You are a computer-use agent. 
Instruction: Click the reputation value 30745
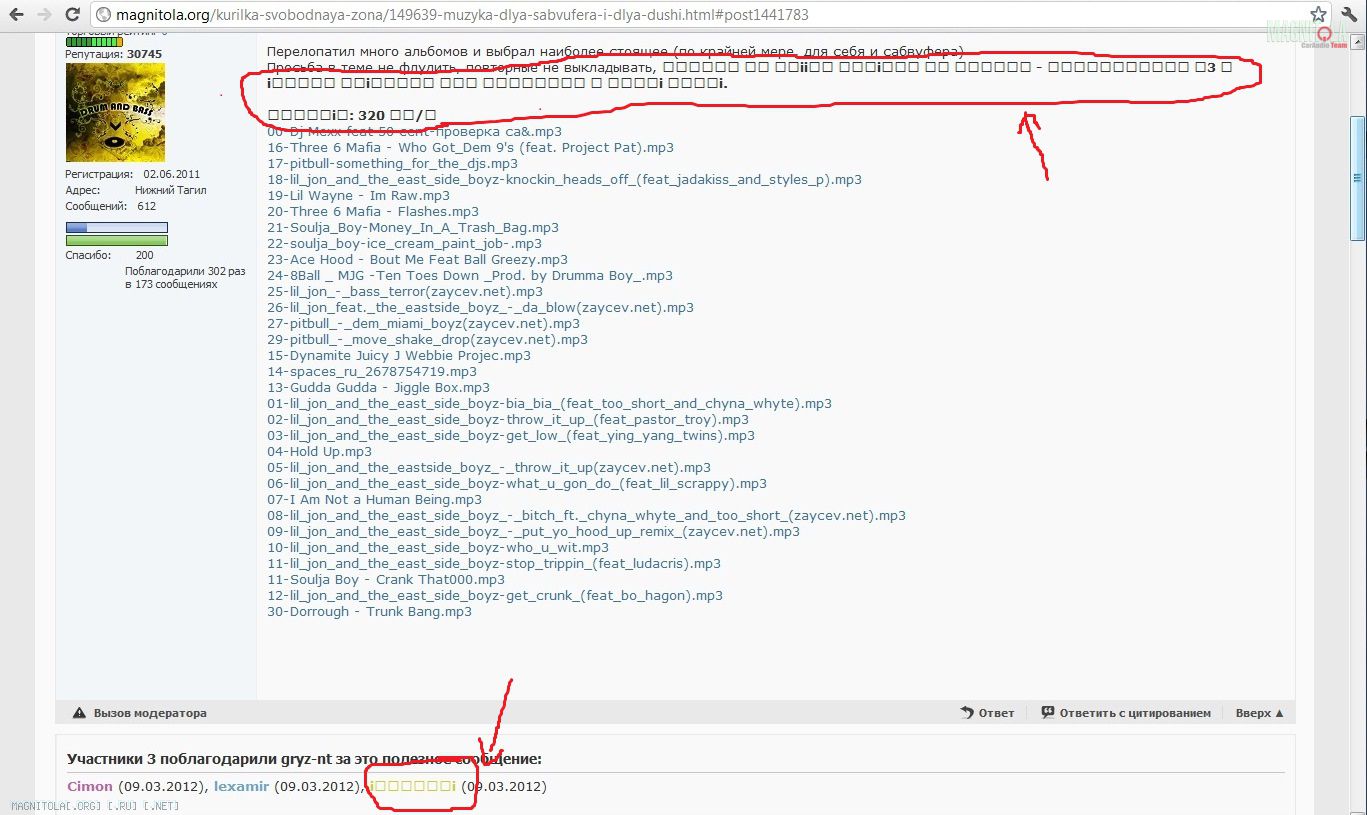144,54
